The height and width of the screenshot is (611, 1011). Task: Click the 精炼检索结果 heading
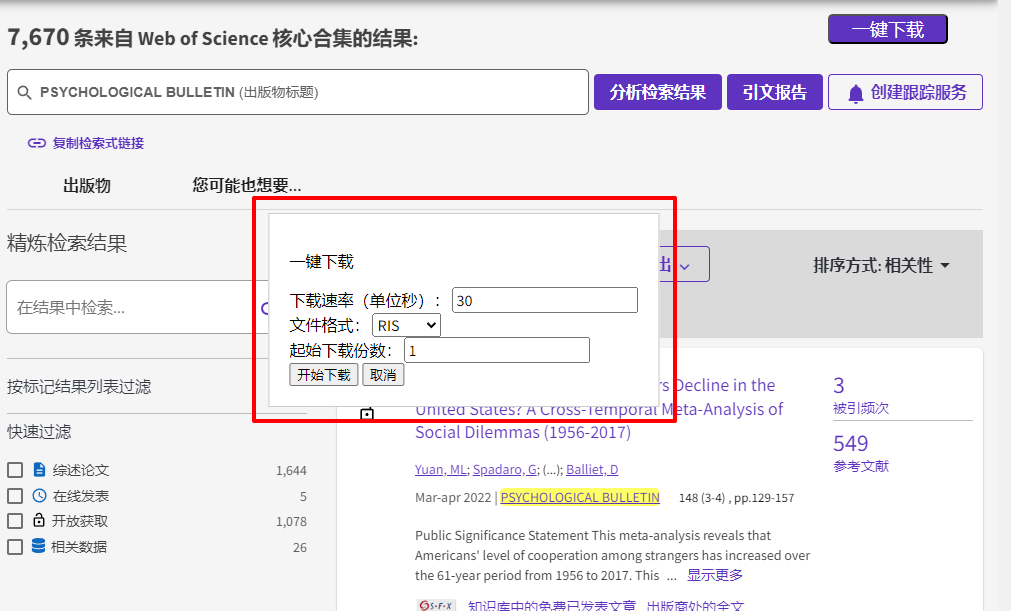(67, 243)
